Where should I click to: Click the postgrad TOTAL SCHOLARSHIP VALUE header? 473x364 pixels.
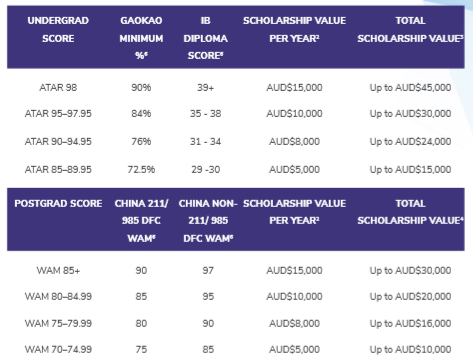[410, 212]
